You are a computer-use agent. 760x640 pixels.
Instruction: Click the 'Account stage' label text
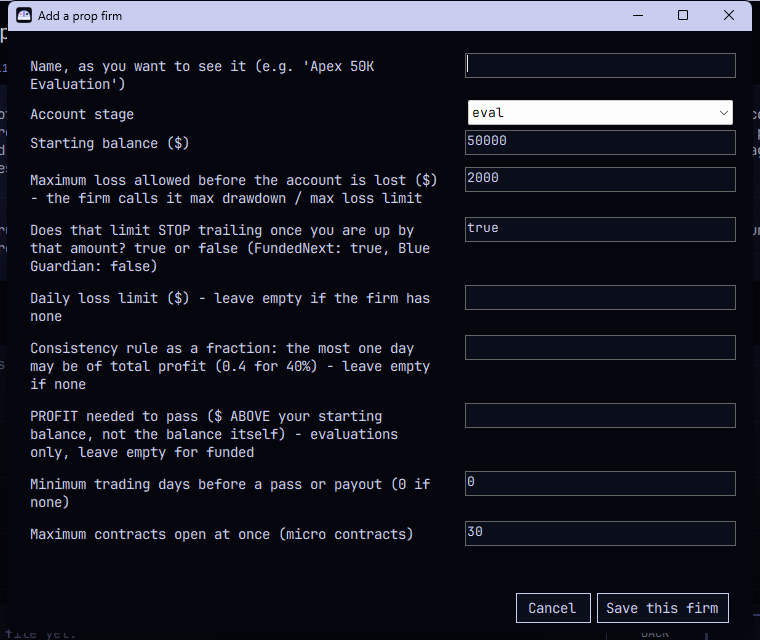click(x=82, y=114)
